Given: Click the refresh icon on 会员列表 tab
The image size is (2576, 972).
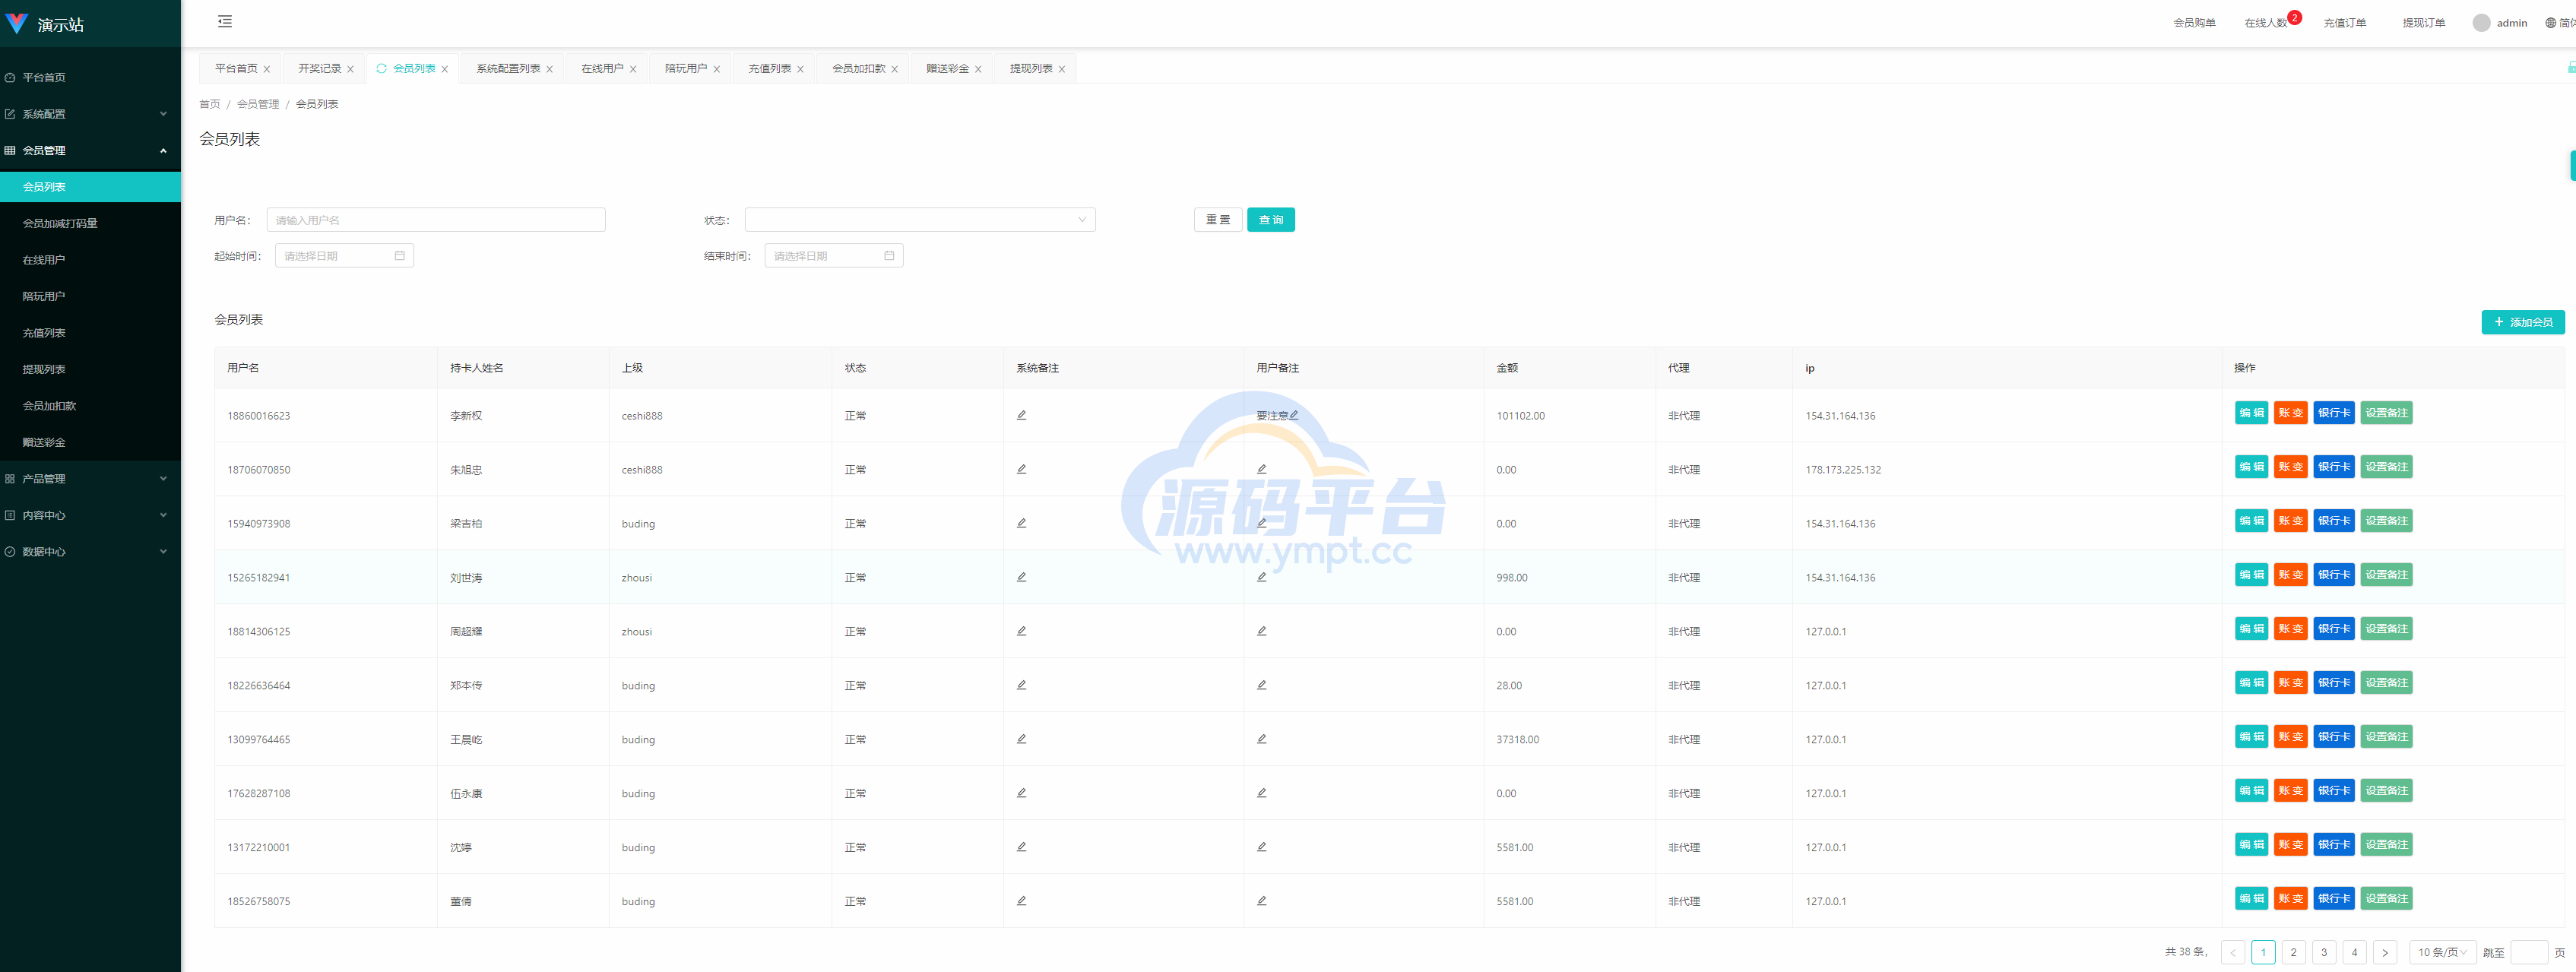Looking at the screenshot, I should [381, 68].
